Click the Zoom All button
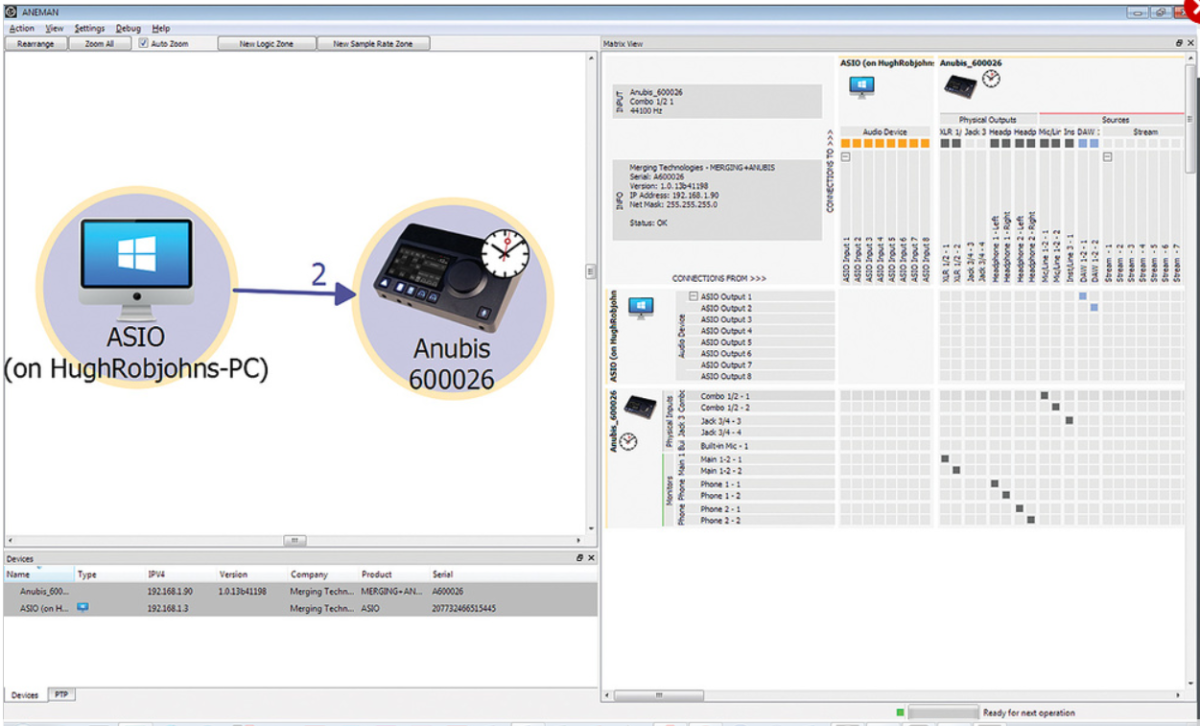The height and width of the screenshot is (726, 1200). coord(99,44)
